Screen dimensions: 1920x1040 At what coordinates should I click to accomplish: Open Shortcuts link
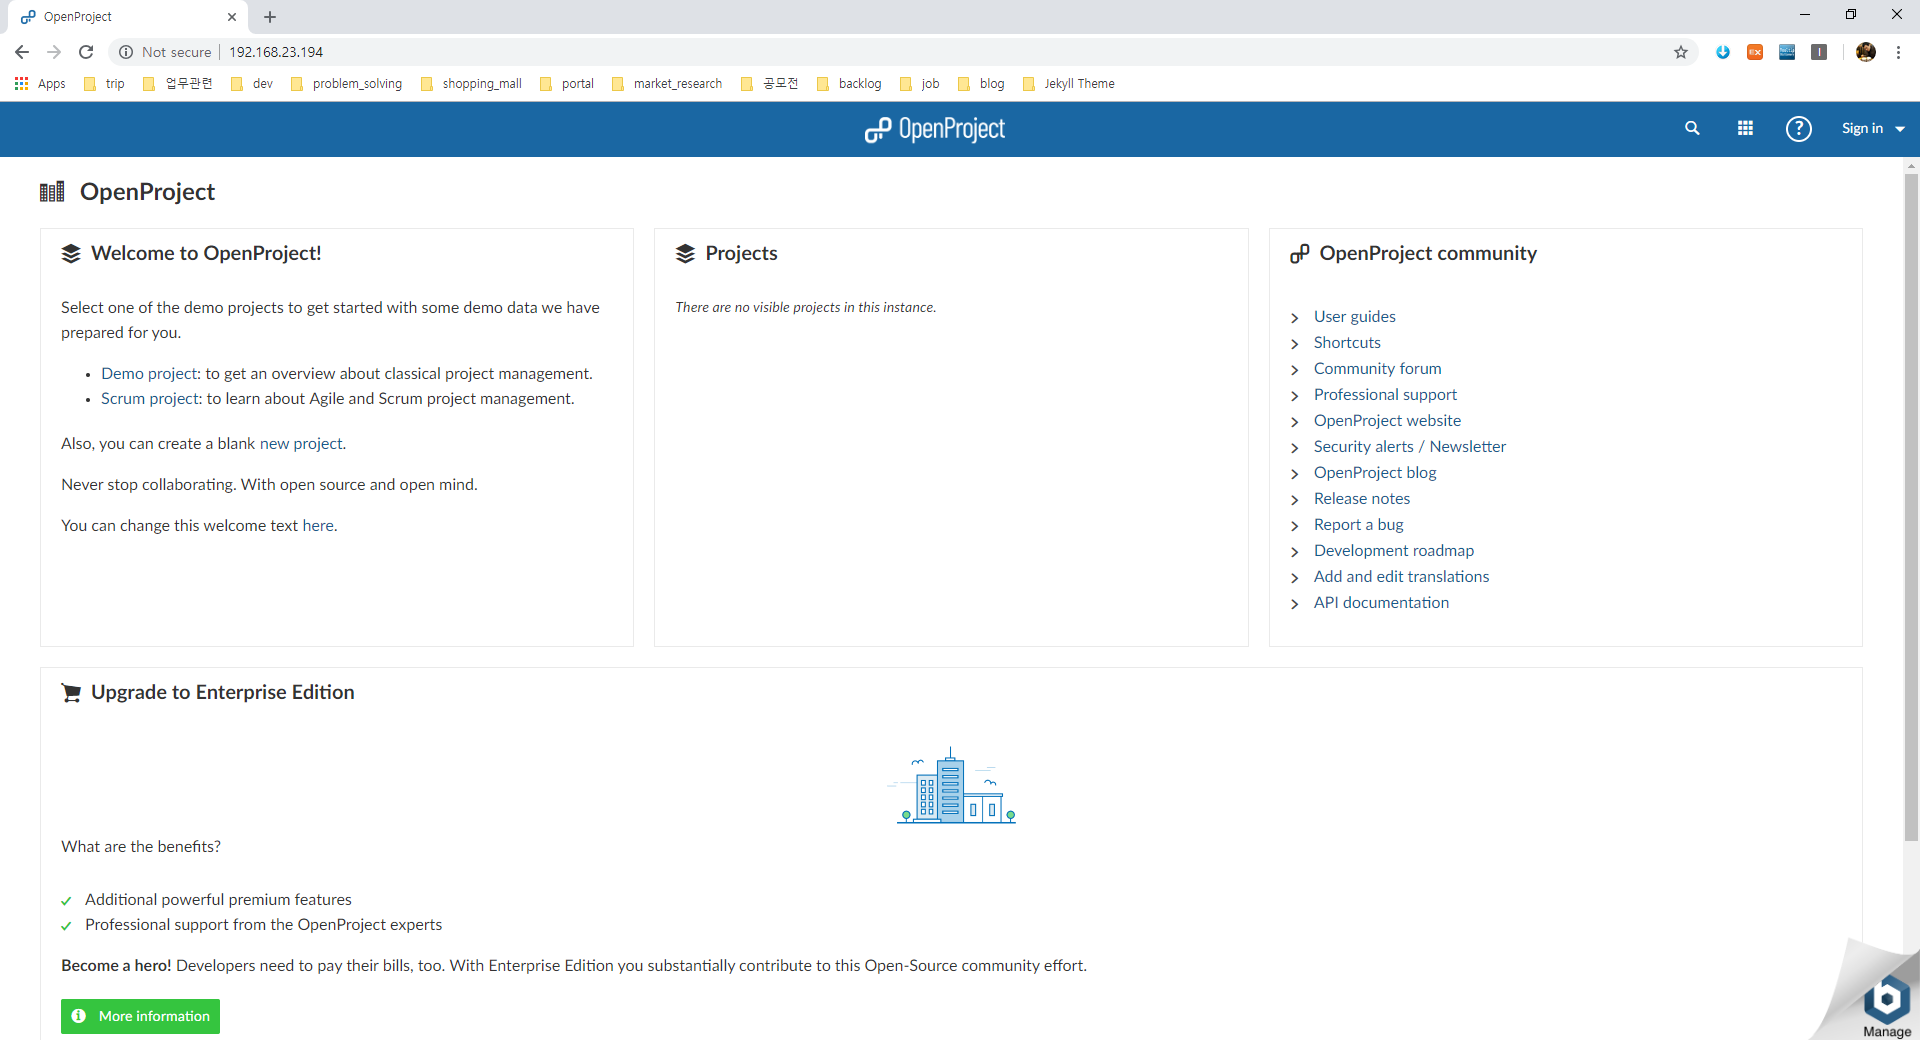click(x=1347, y=342)
